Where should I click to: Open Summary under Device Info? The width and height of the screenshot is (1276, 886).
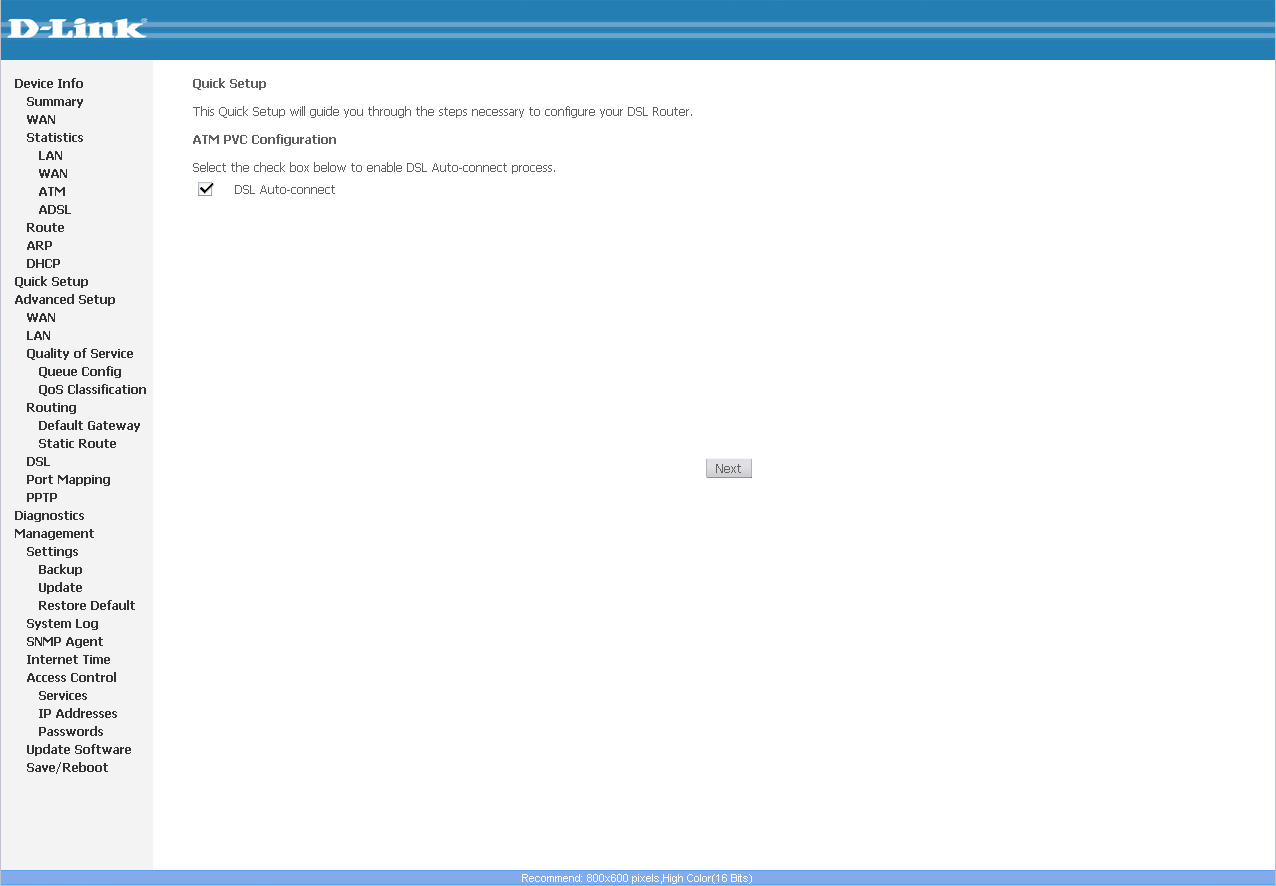(x=55, y=102)
